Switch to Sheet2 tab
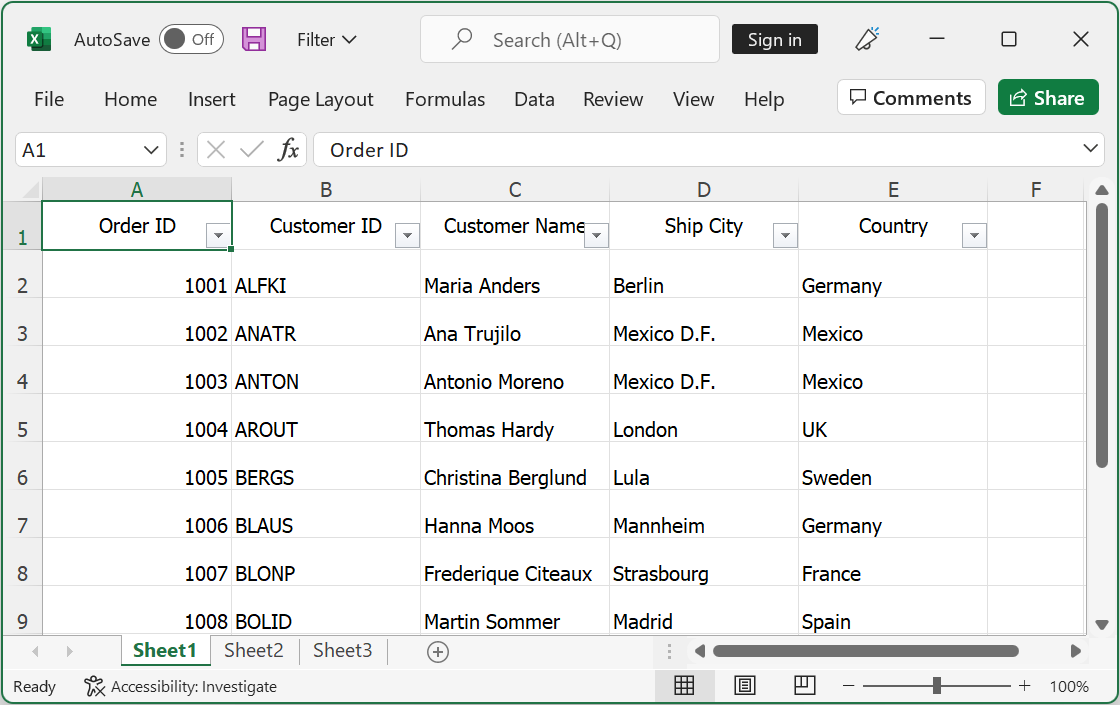 tap(254, 651)
